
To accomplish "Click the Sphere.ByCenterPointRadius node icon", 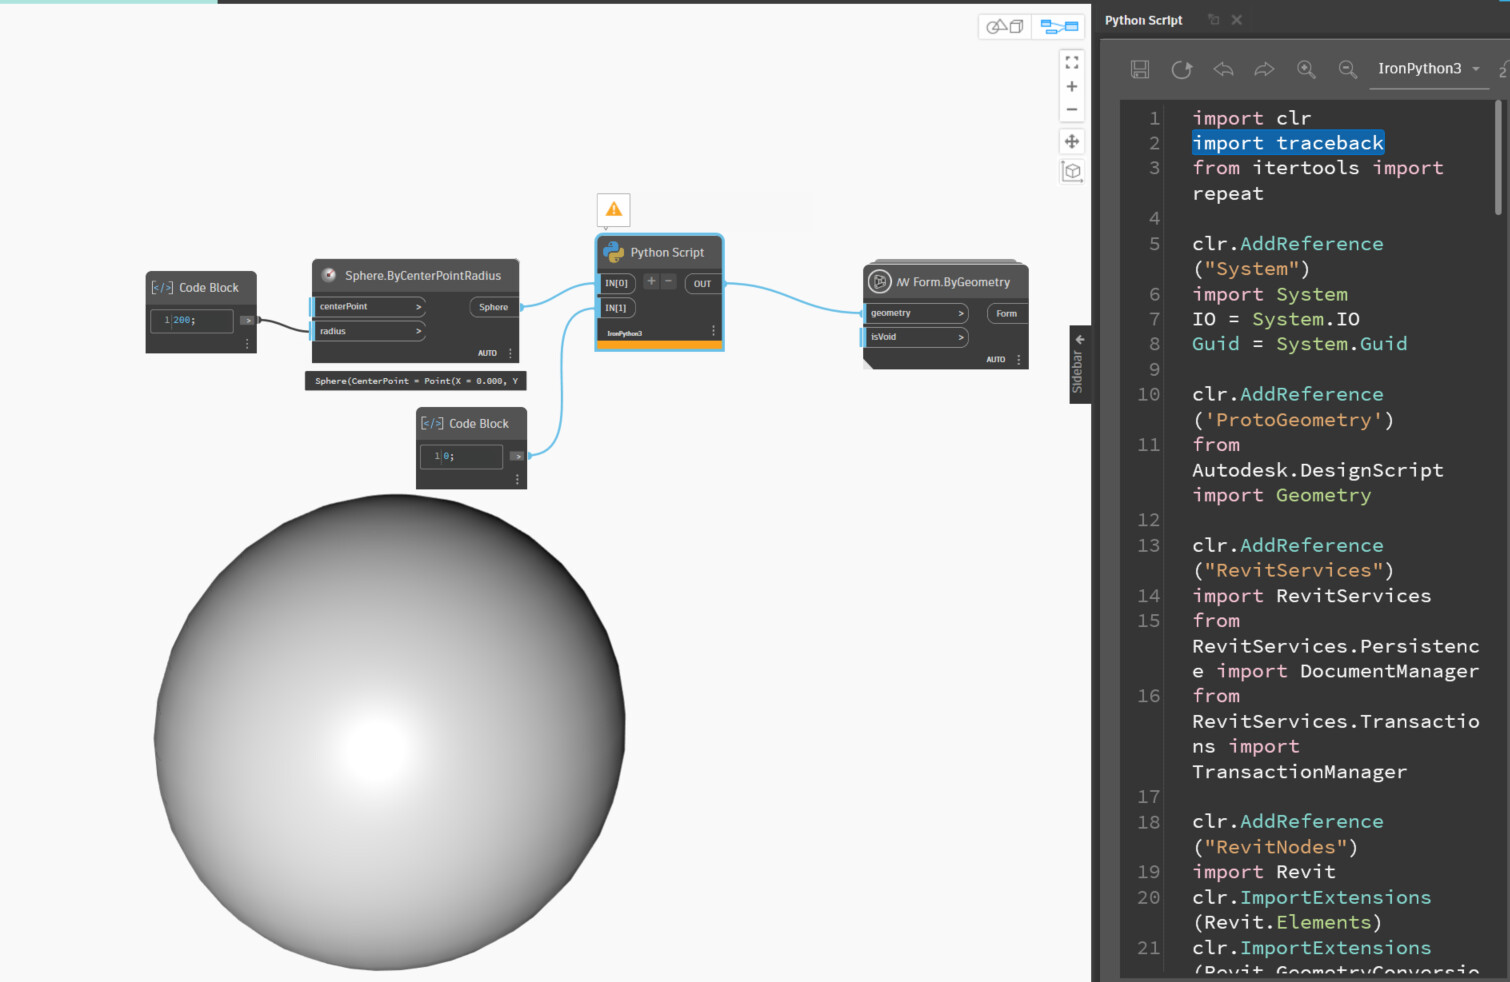I will click(329, 275).
